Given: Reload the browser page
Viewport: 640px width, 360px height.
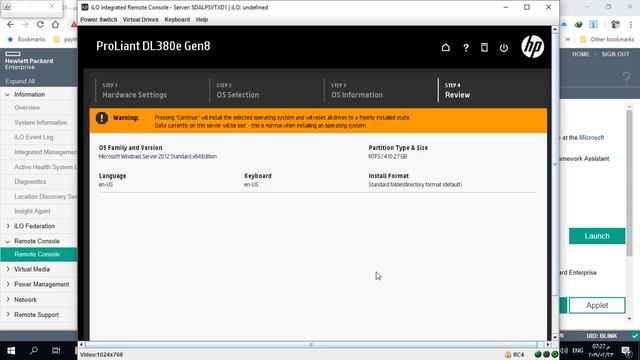Looking at the screenshot, I should tap(40, 24).
